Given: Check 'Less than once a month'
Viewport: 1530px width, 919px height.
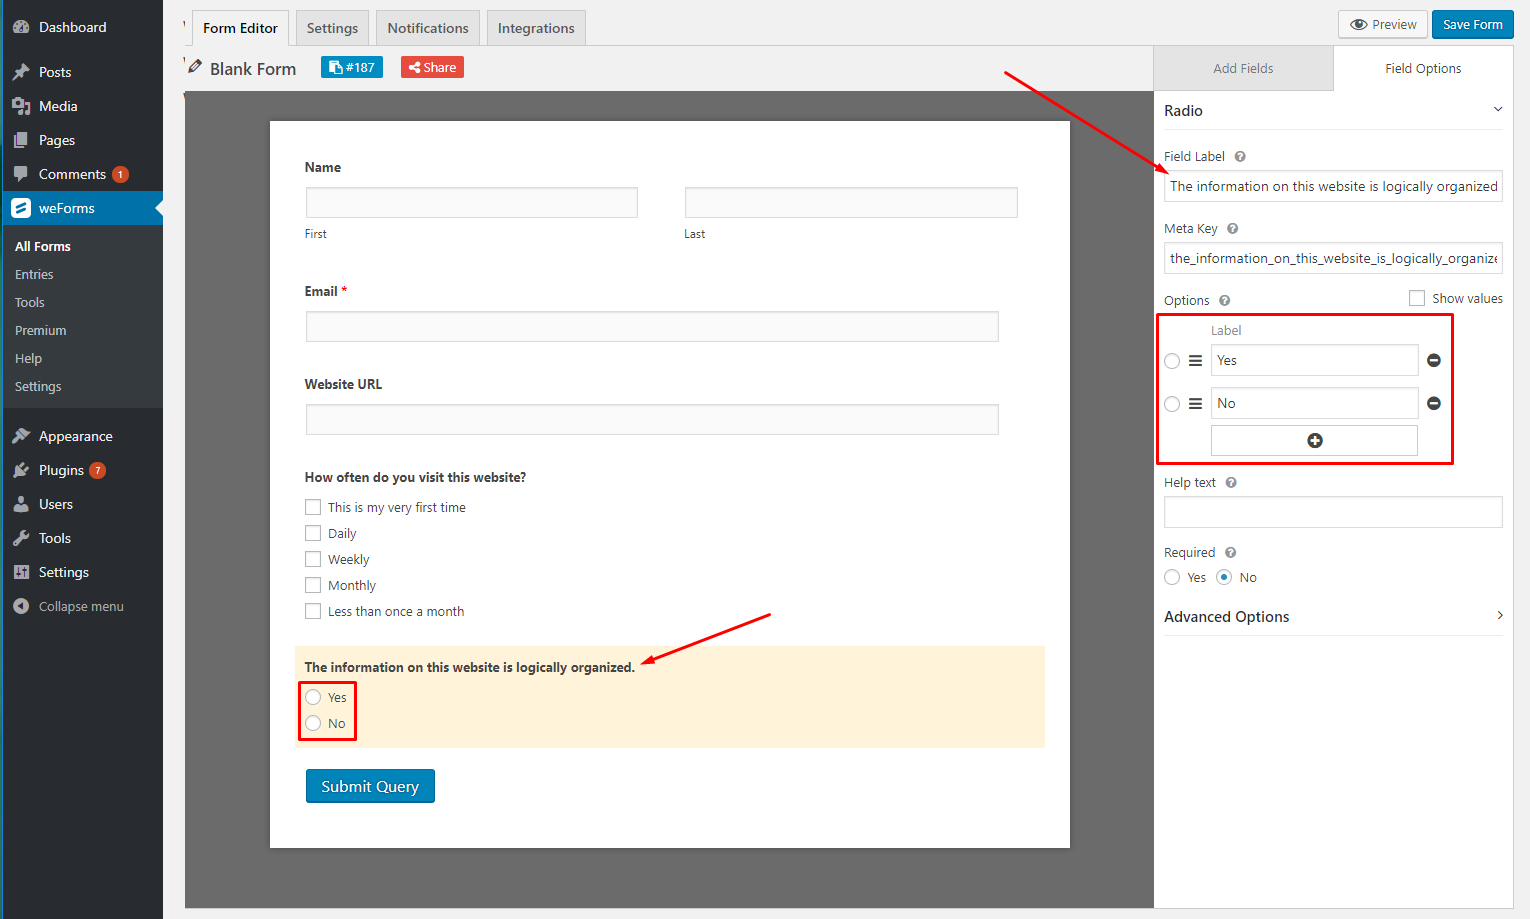Looking at the screenshot, I should click(x=313, y=611).
